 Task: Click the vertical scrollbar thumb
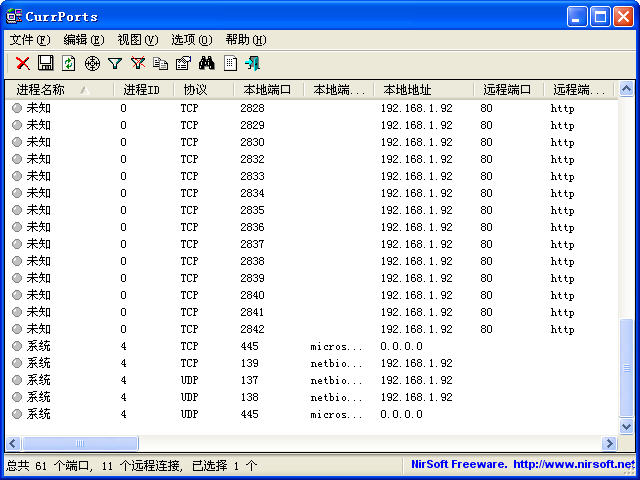[627, 368]
